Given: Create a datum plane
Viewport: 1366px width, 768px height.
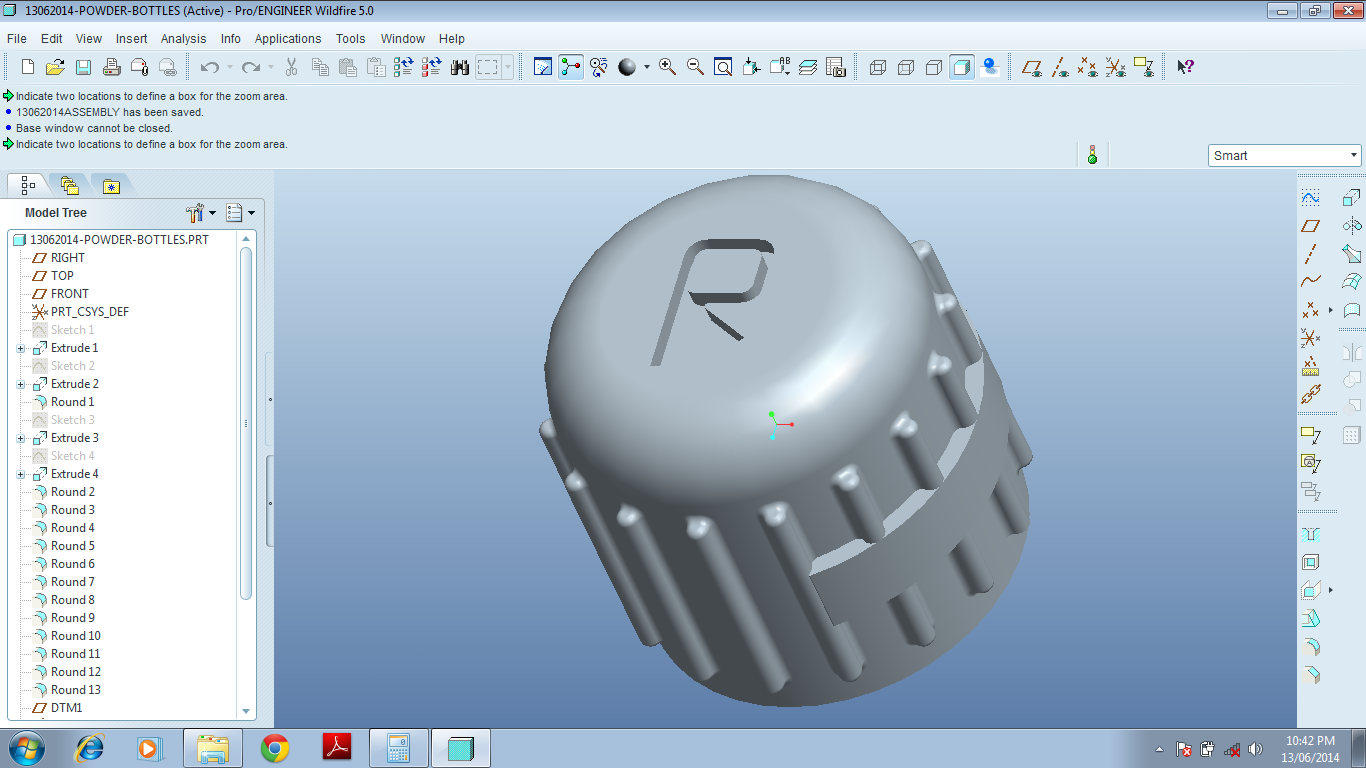Looking at the screenshot, I should (x=1311, y=226).
